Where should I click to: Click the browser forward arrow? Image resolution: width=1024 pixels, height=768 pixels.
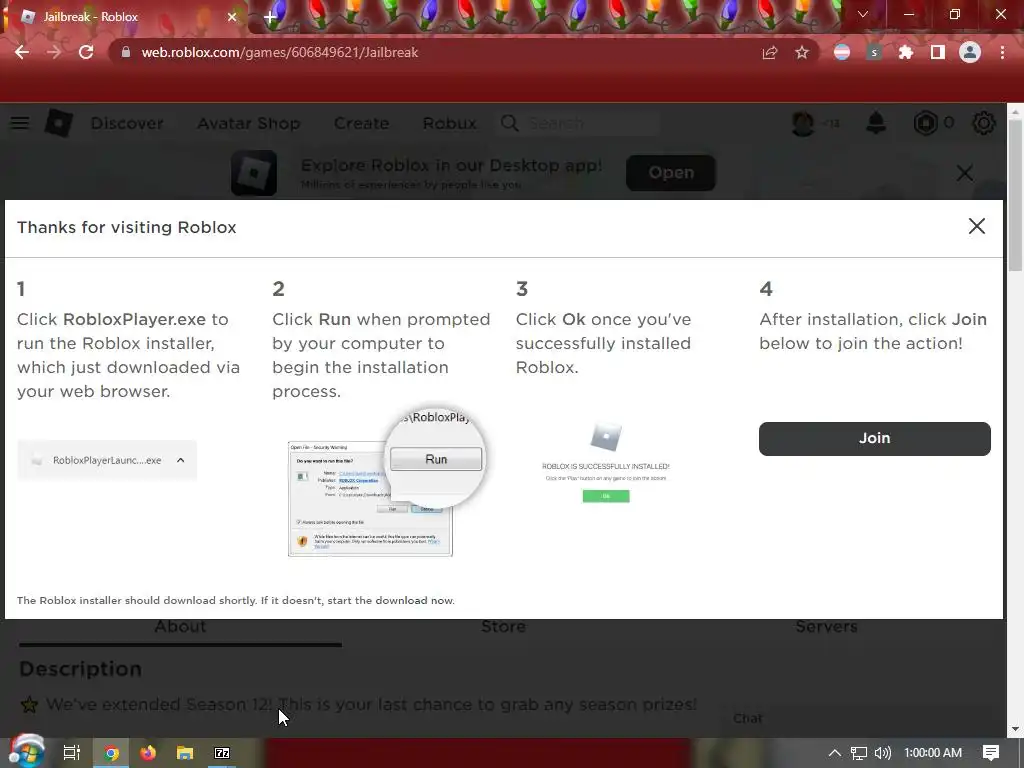[54, 52]
